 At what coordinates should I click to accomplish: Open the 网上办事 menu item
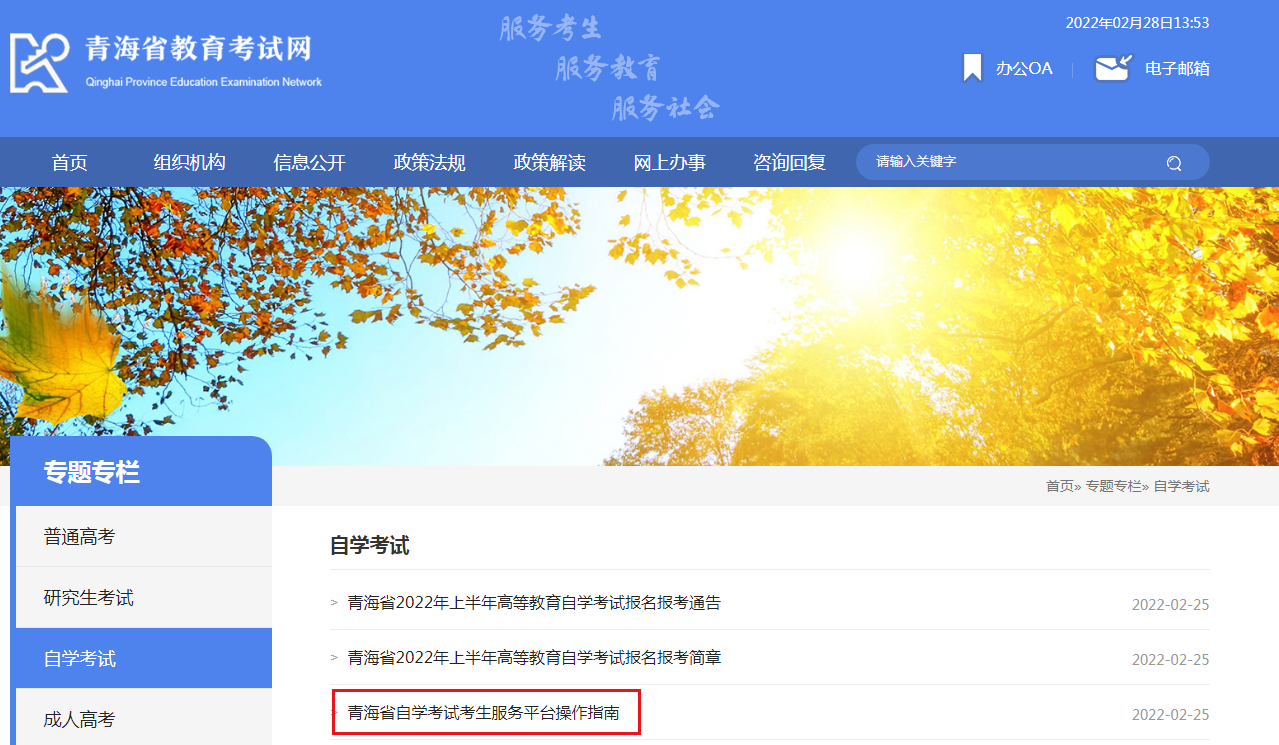pos(670,163)
